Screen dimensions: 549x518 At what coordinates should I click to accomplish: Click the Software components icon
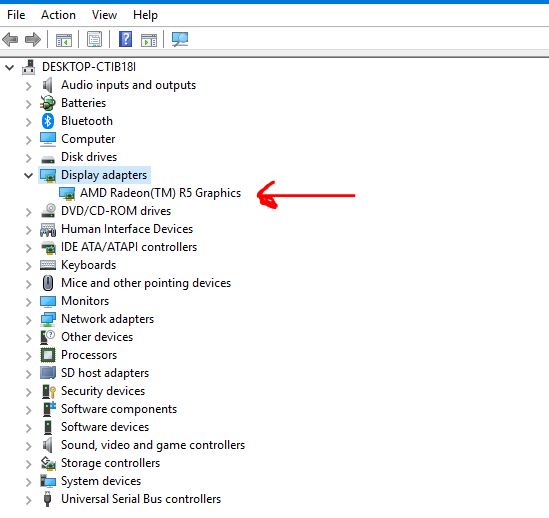click(x=49, y=409)
